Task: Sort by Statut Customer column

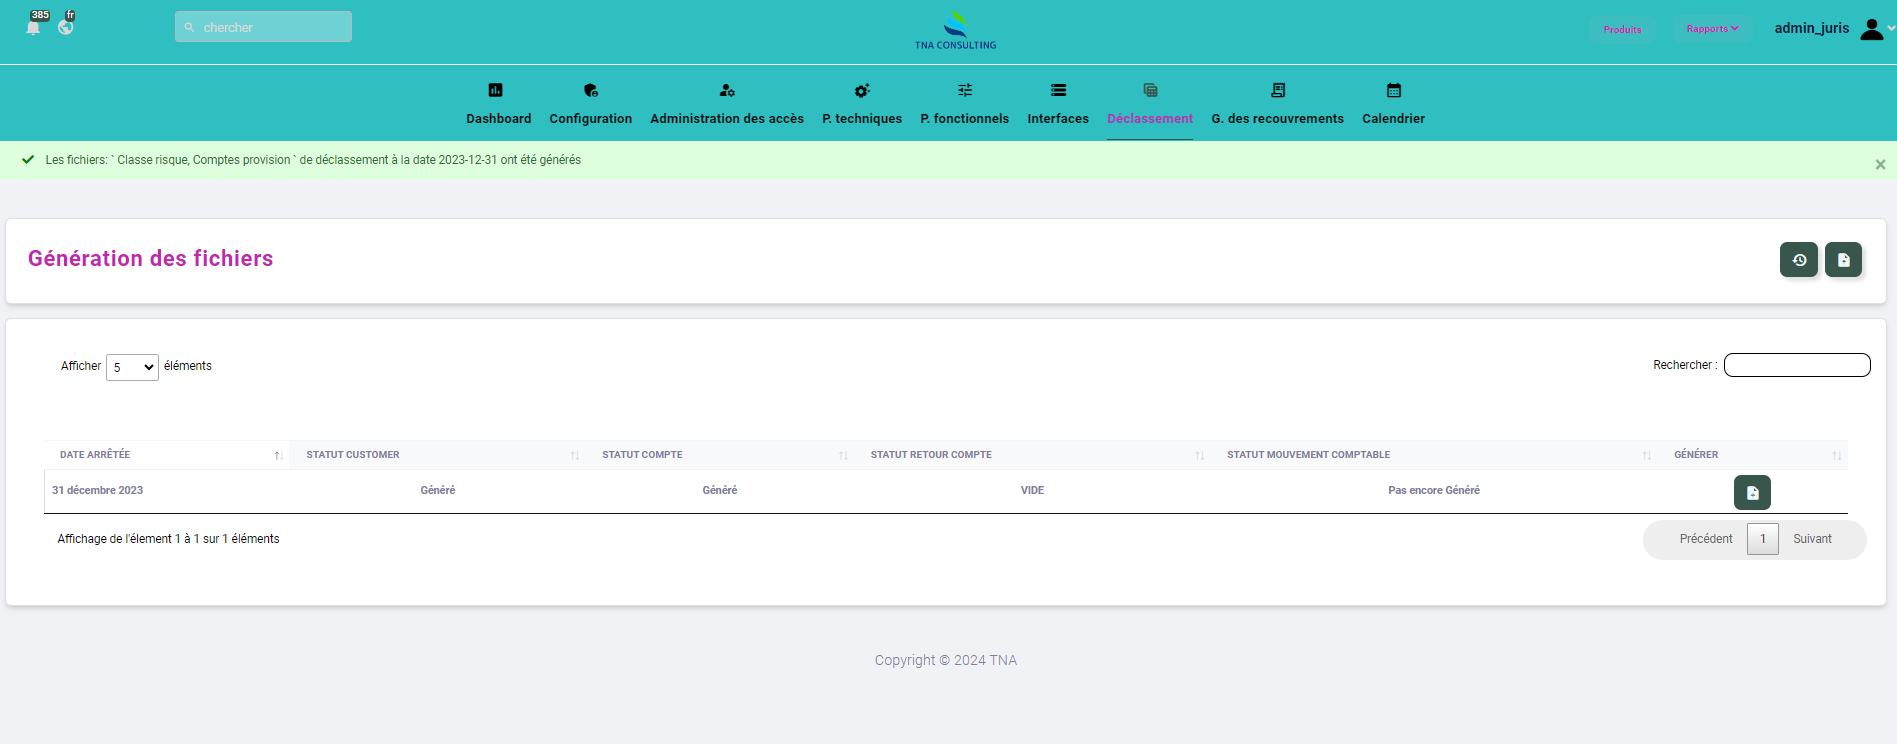Action: (438, 455)
